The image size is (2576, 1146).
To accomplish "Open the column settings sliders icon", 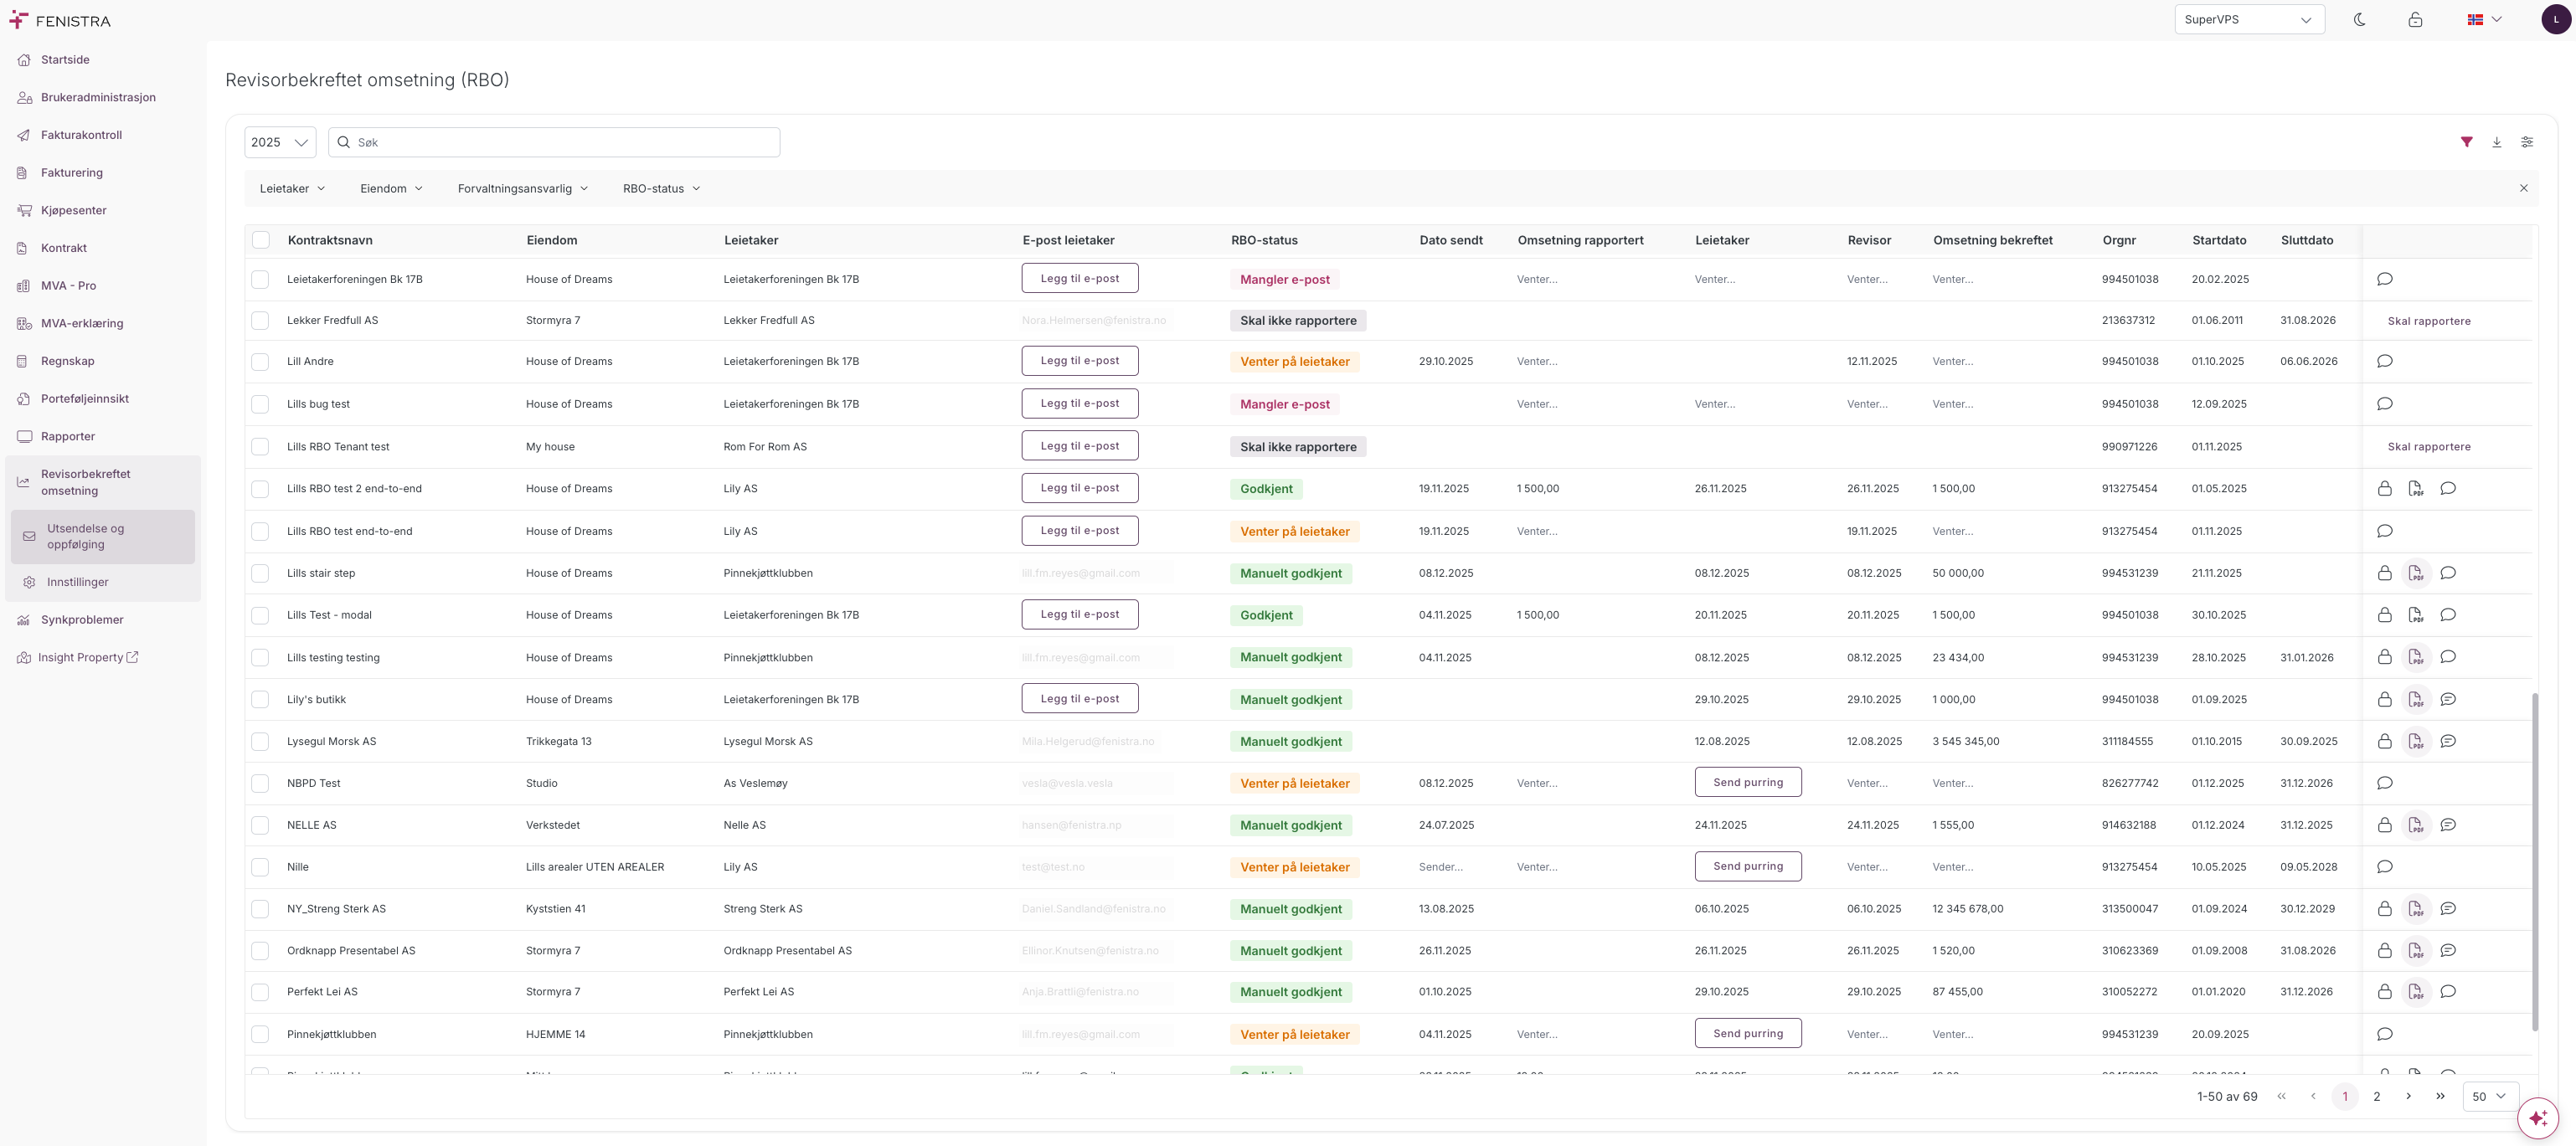I will [x=2526, y=142].
